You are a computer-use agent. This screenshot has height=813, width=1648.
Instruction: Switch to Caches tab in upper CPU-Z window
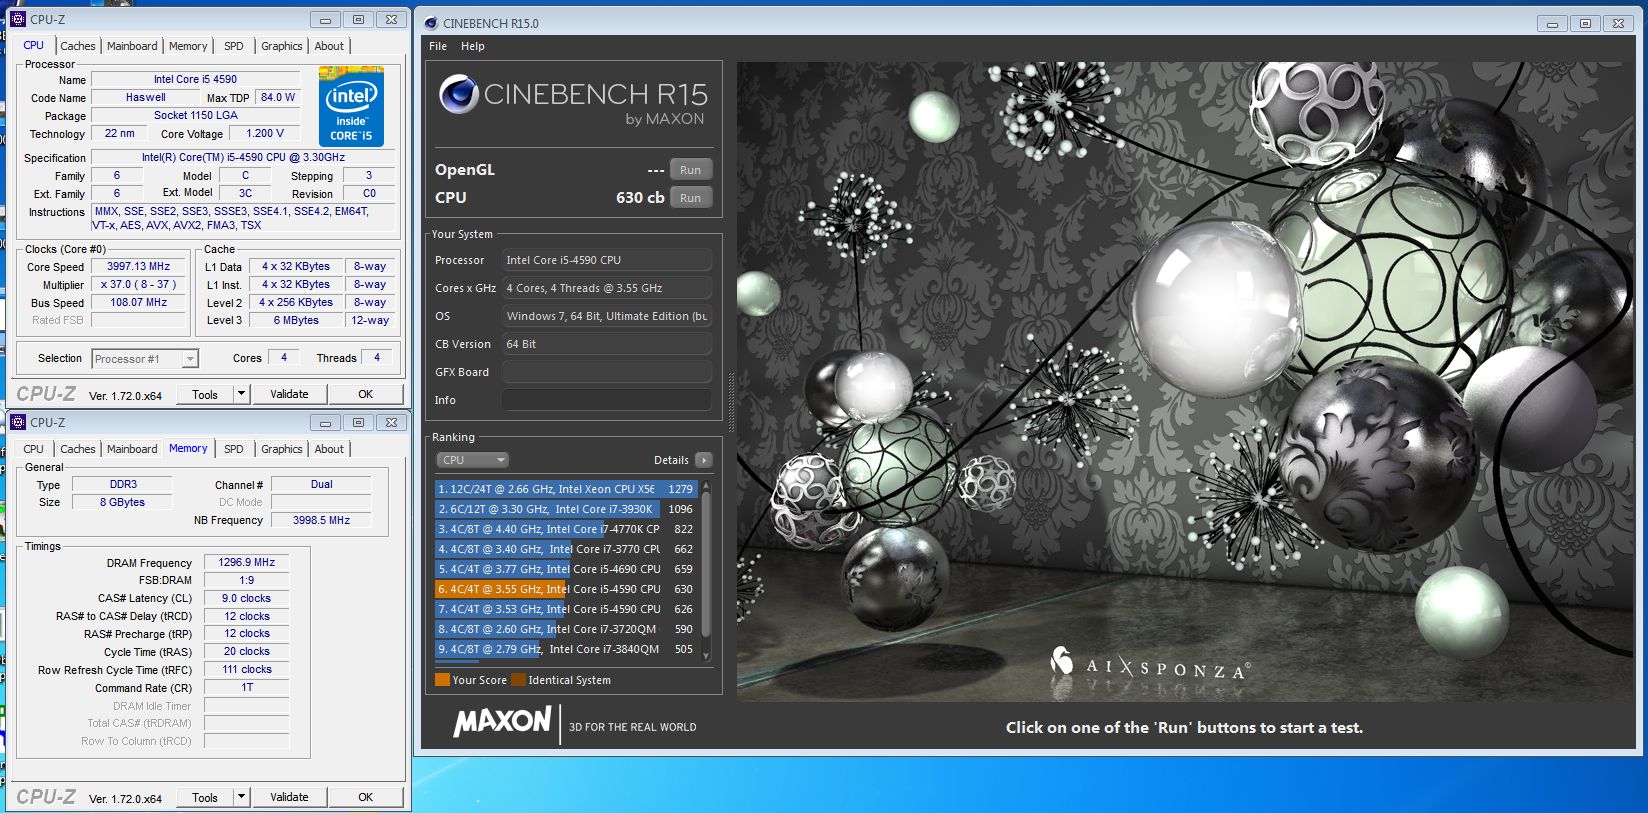pyautogui.click(x=78, y=46)
